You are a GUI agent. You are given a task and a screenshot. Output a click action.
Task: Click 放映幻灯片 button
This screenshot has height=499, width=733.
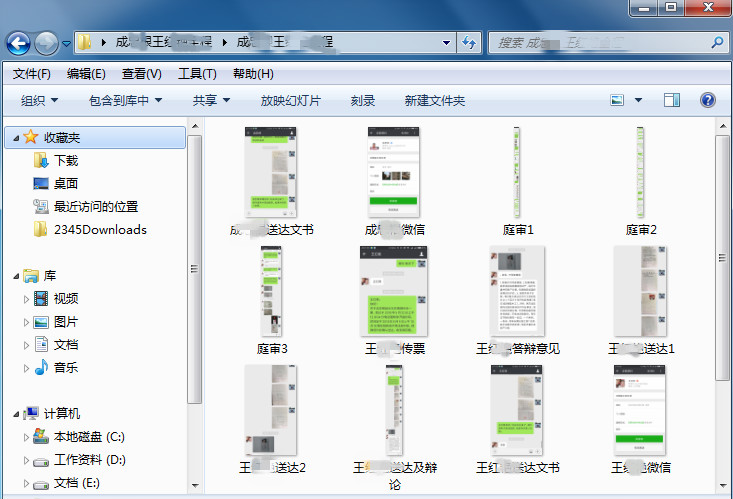tap(290, 101)
